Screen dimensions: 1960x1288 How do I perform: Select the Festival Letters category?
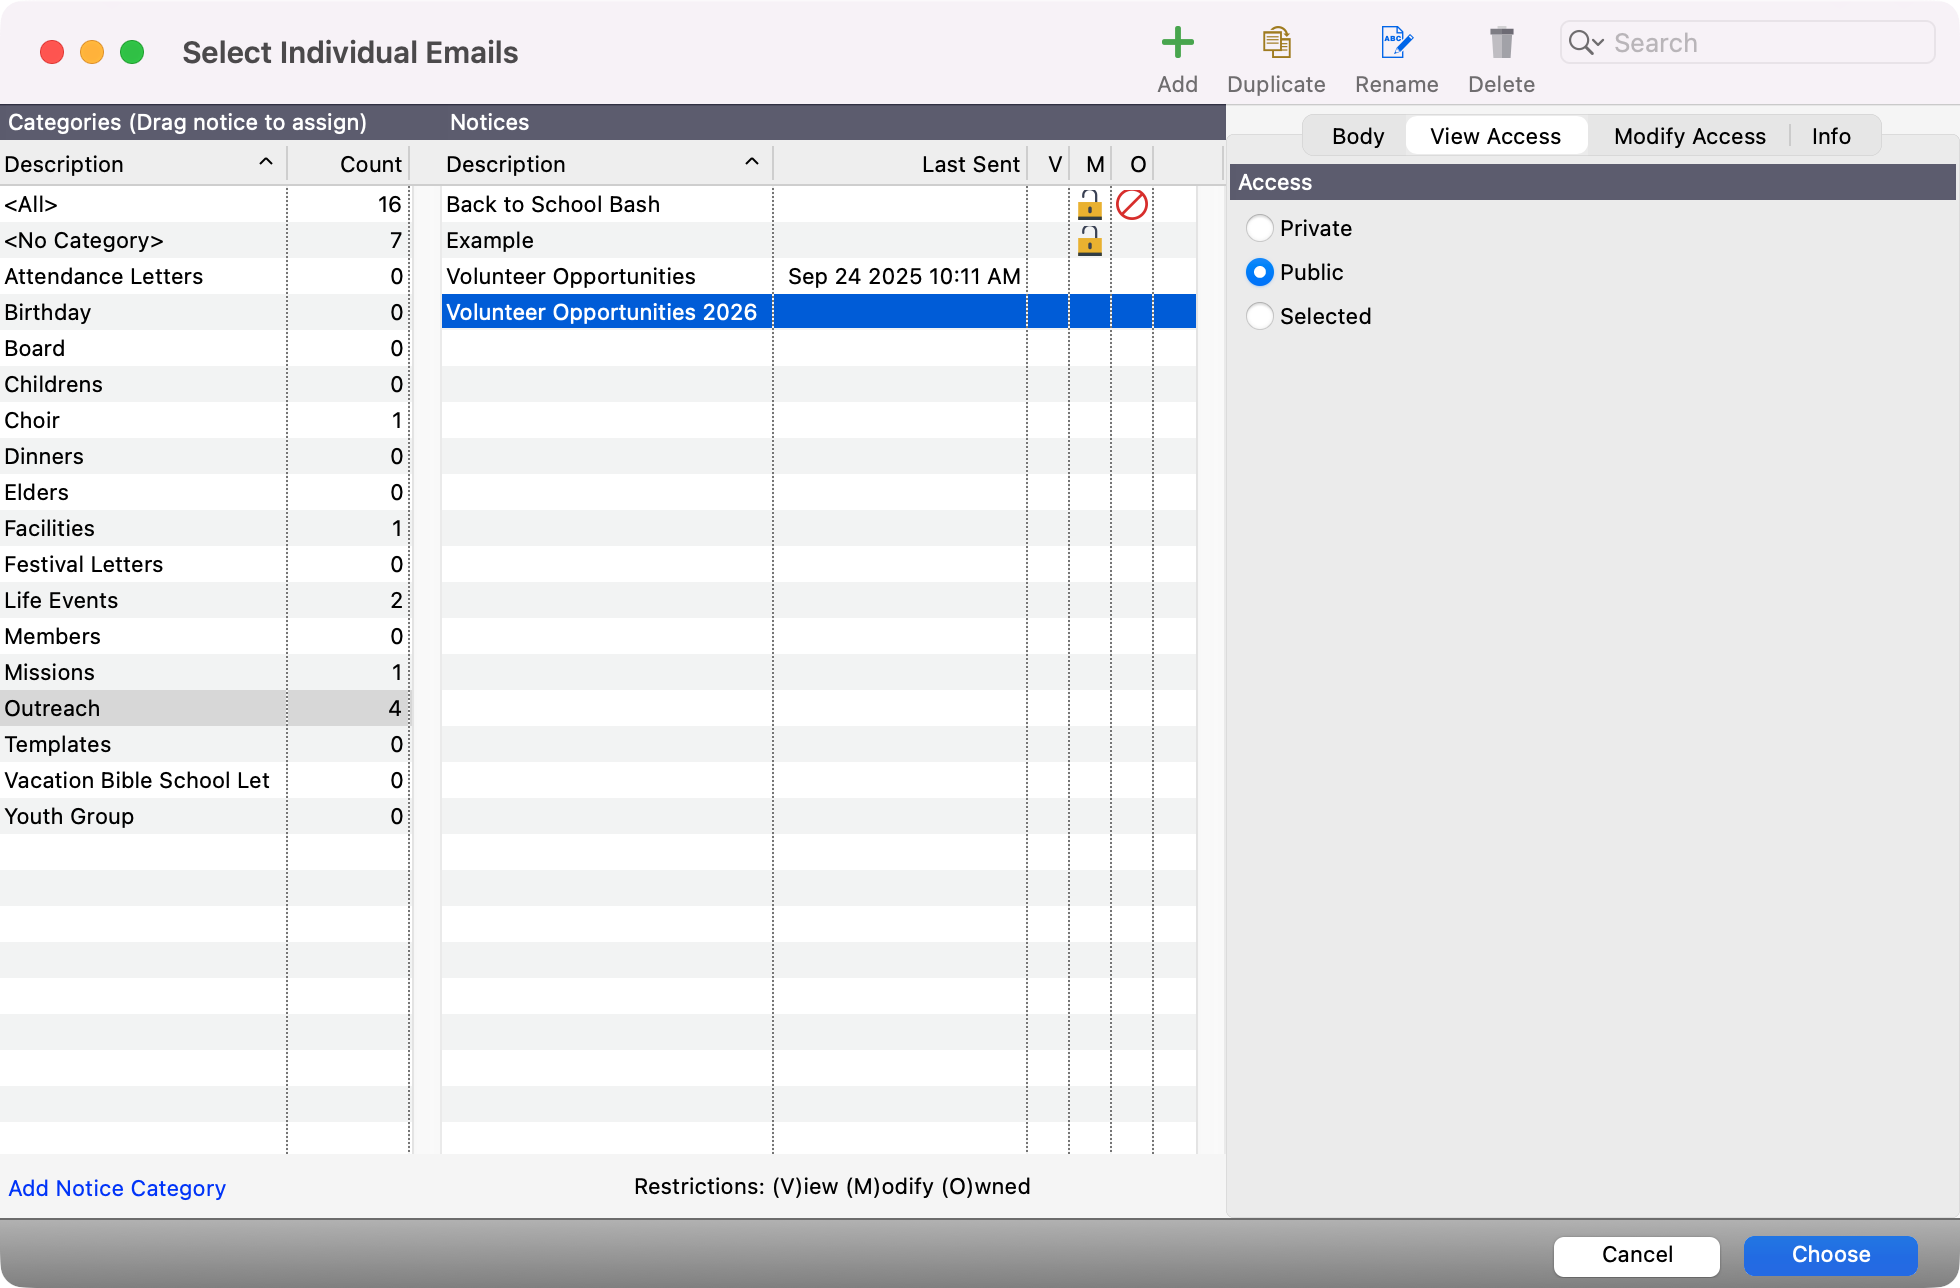204,564
